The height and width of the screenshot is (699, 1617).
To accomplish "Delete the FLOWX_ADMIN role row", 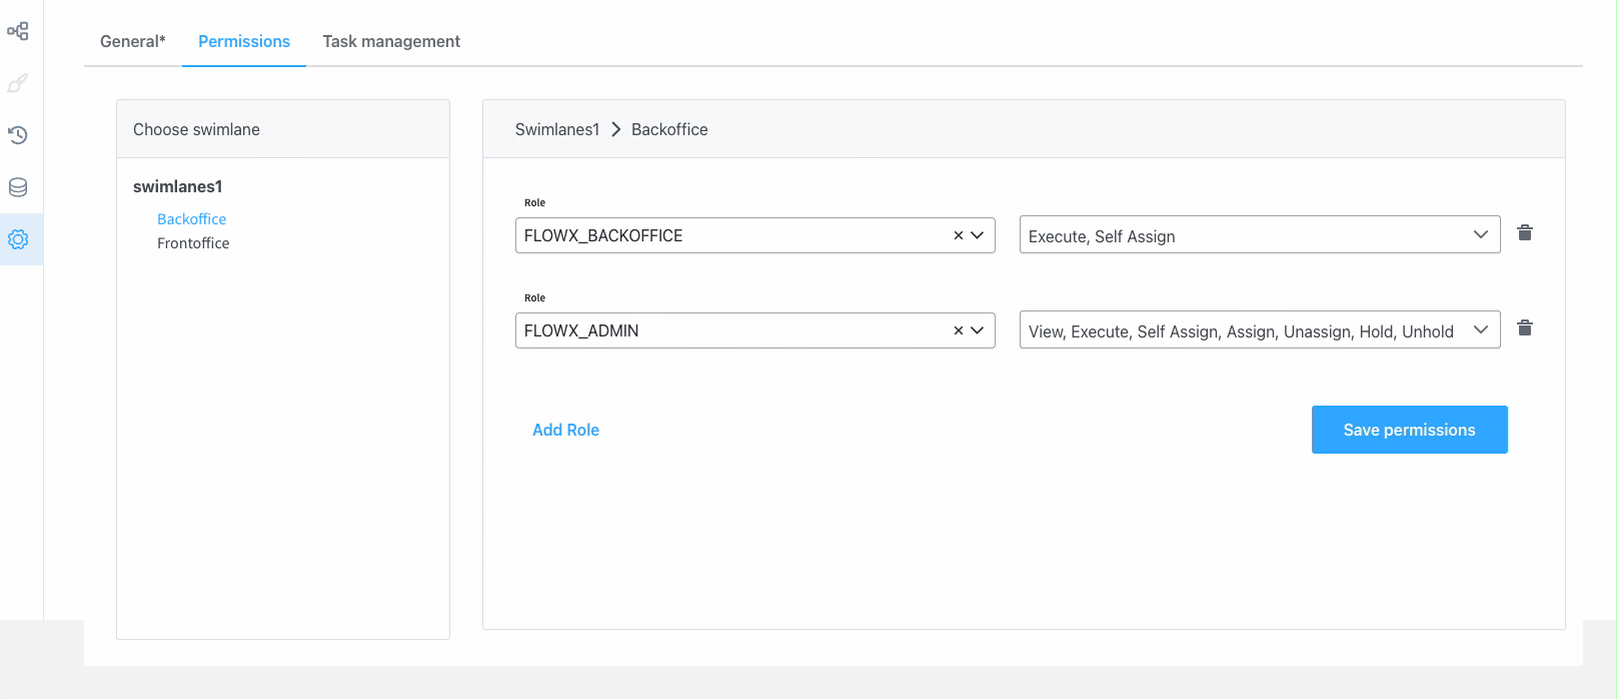I will coord(1525,328).
